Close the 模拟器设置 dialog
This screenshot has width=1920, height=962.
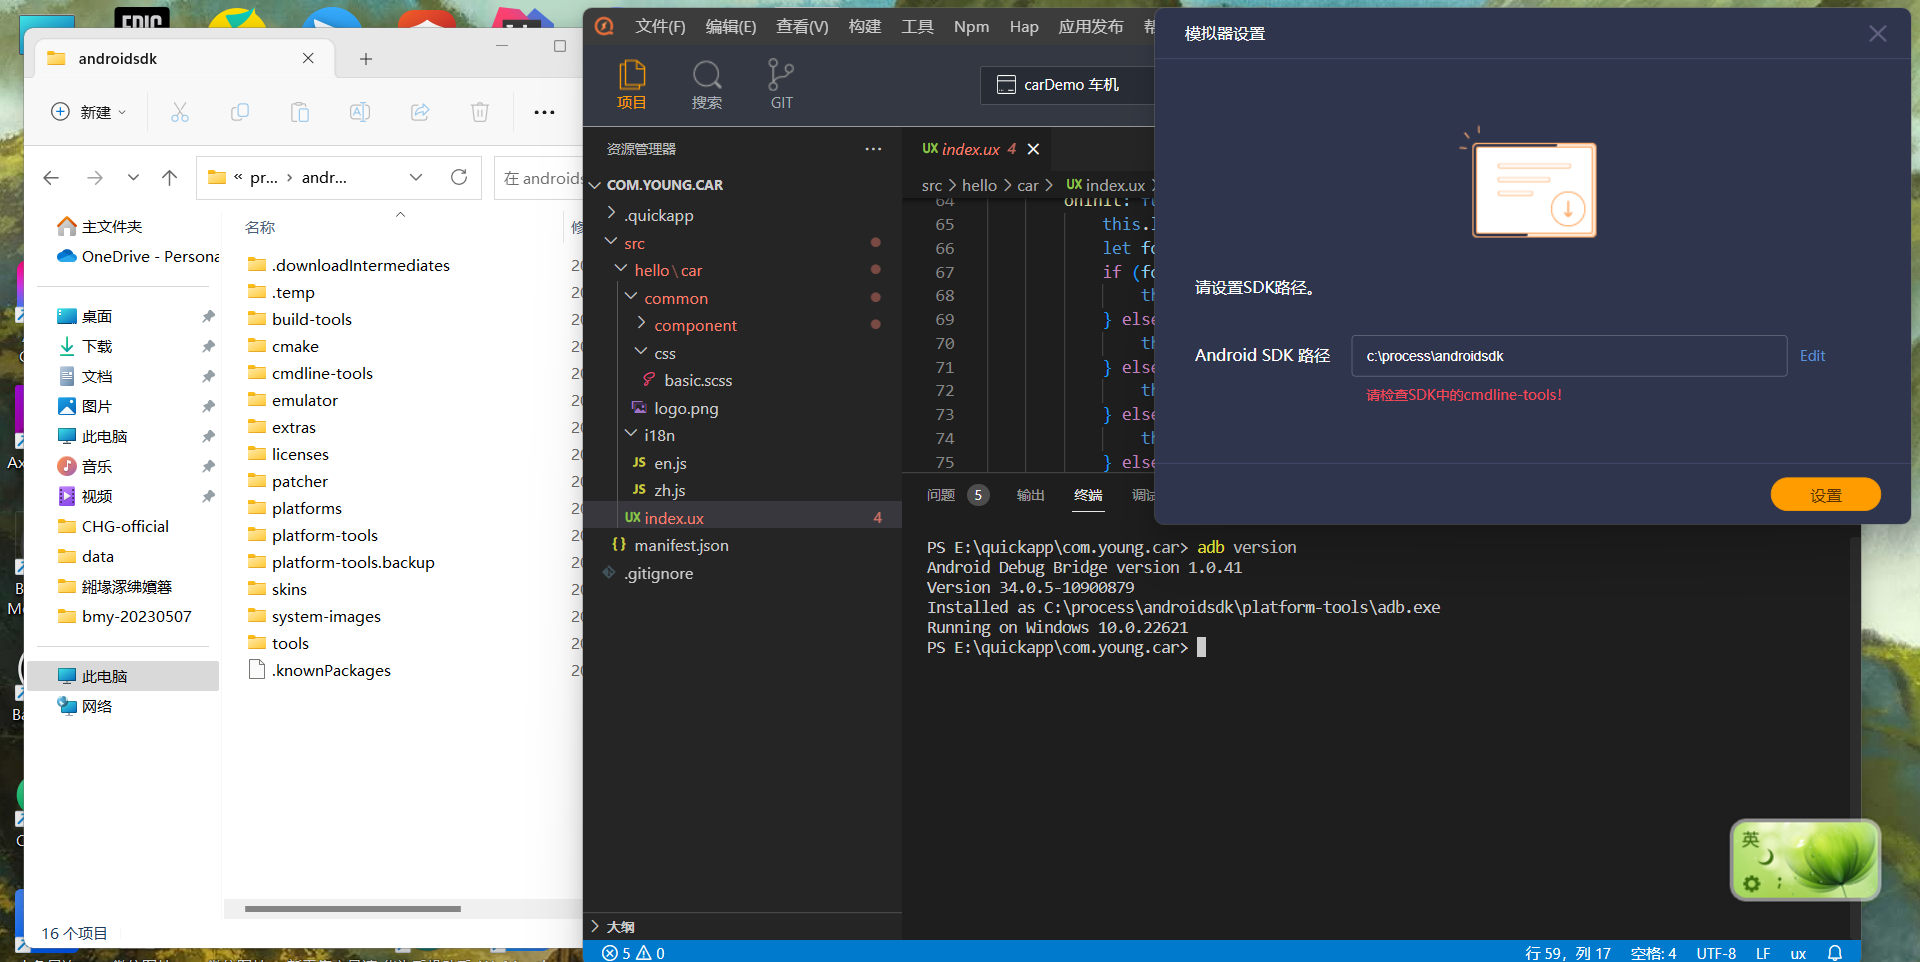tap(1877, 34)
